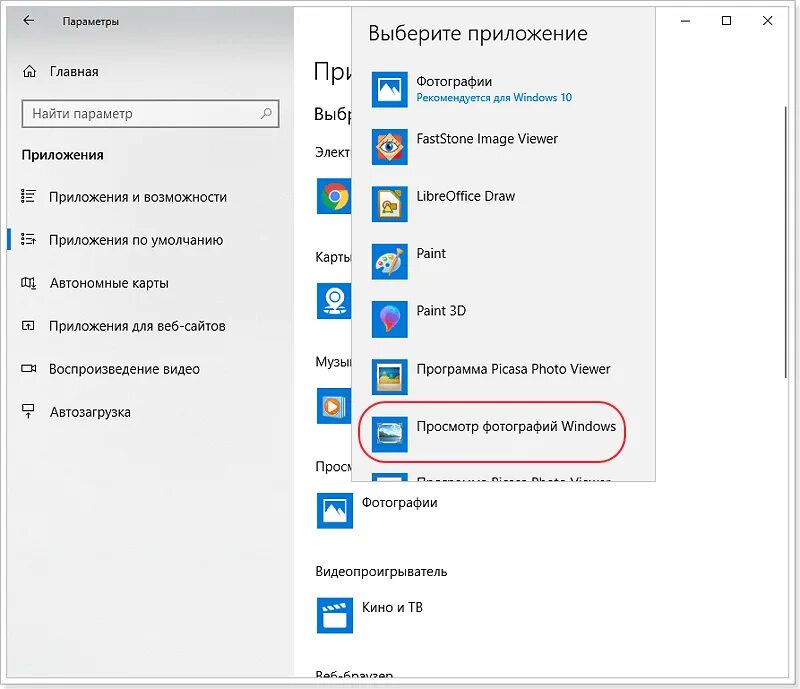Choose LibreOffice Draw icon
Screen dimensions: 800x689
coord(389,204)
